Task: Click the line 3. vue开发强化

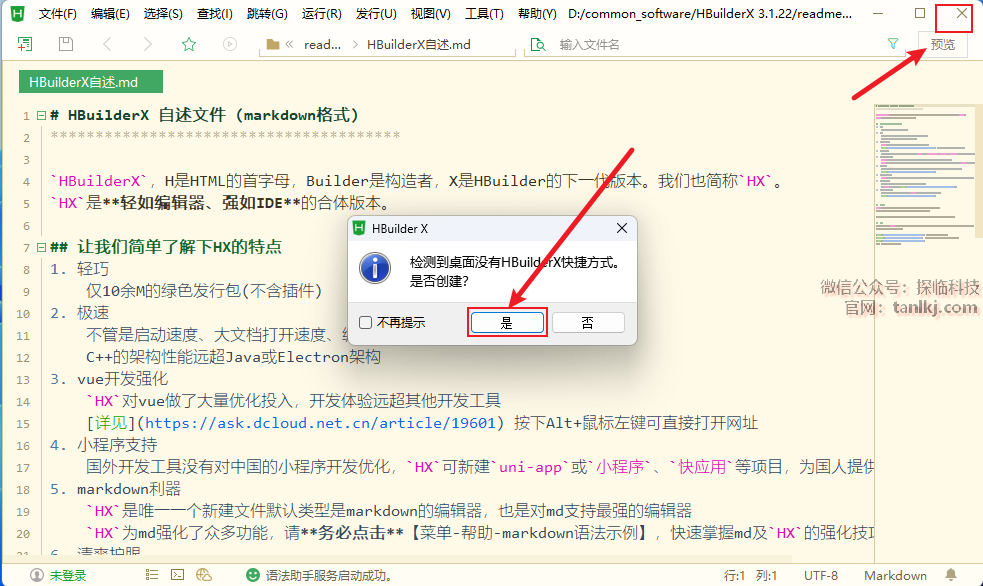Action: [x=109, y=379]
